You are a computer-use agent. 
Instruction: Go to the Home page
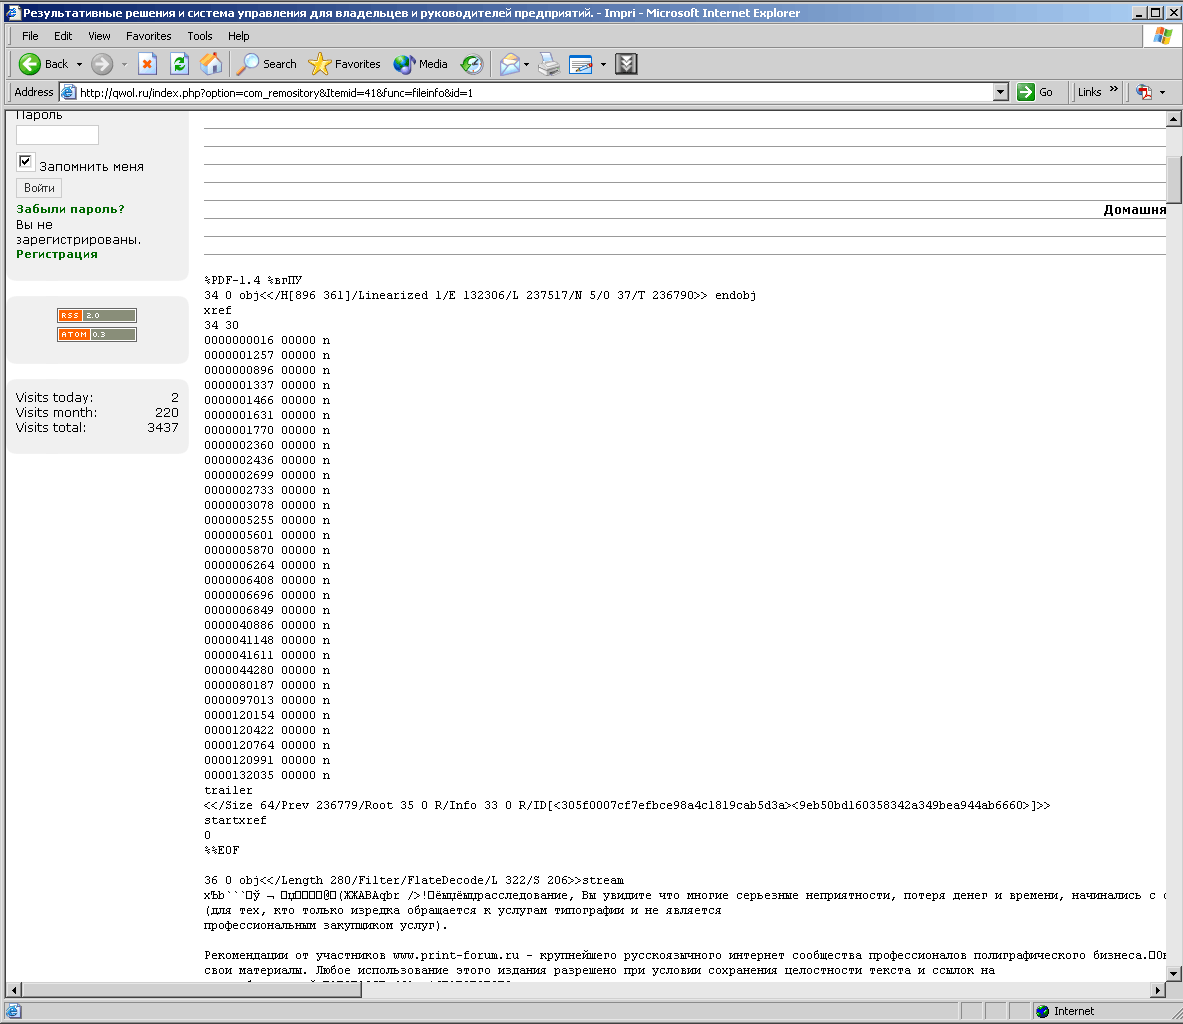pyautogui.click(x=210, y=64)
